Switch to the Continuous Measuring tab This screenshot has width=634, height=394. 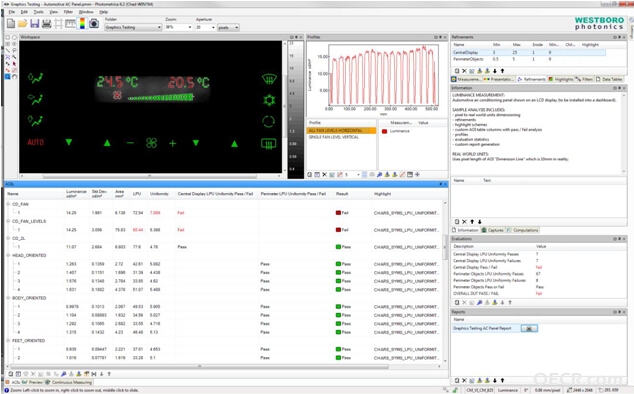[69, 382]
